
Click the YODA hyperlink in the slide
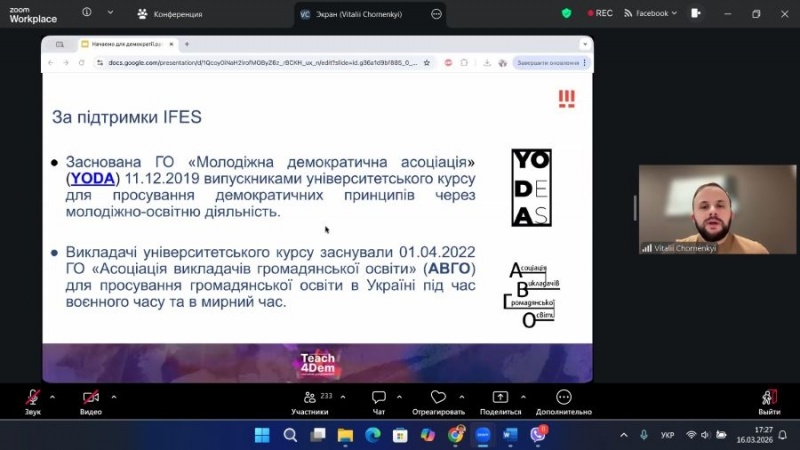89,178
